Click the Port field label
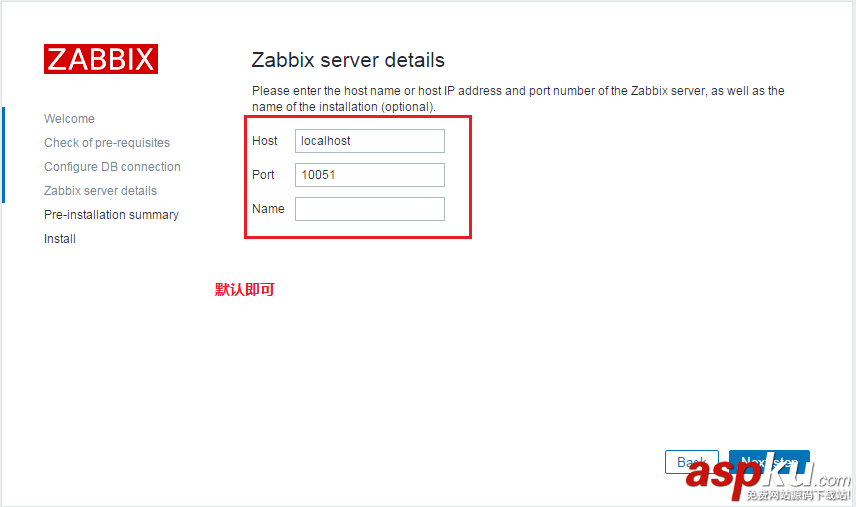 pyautogui.click(x=263, y=175)
